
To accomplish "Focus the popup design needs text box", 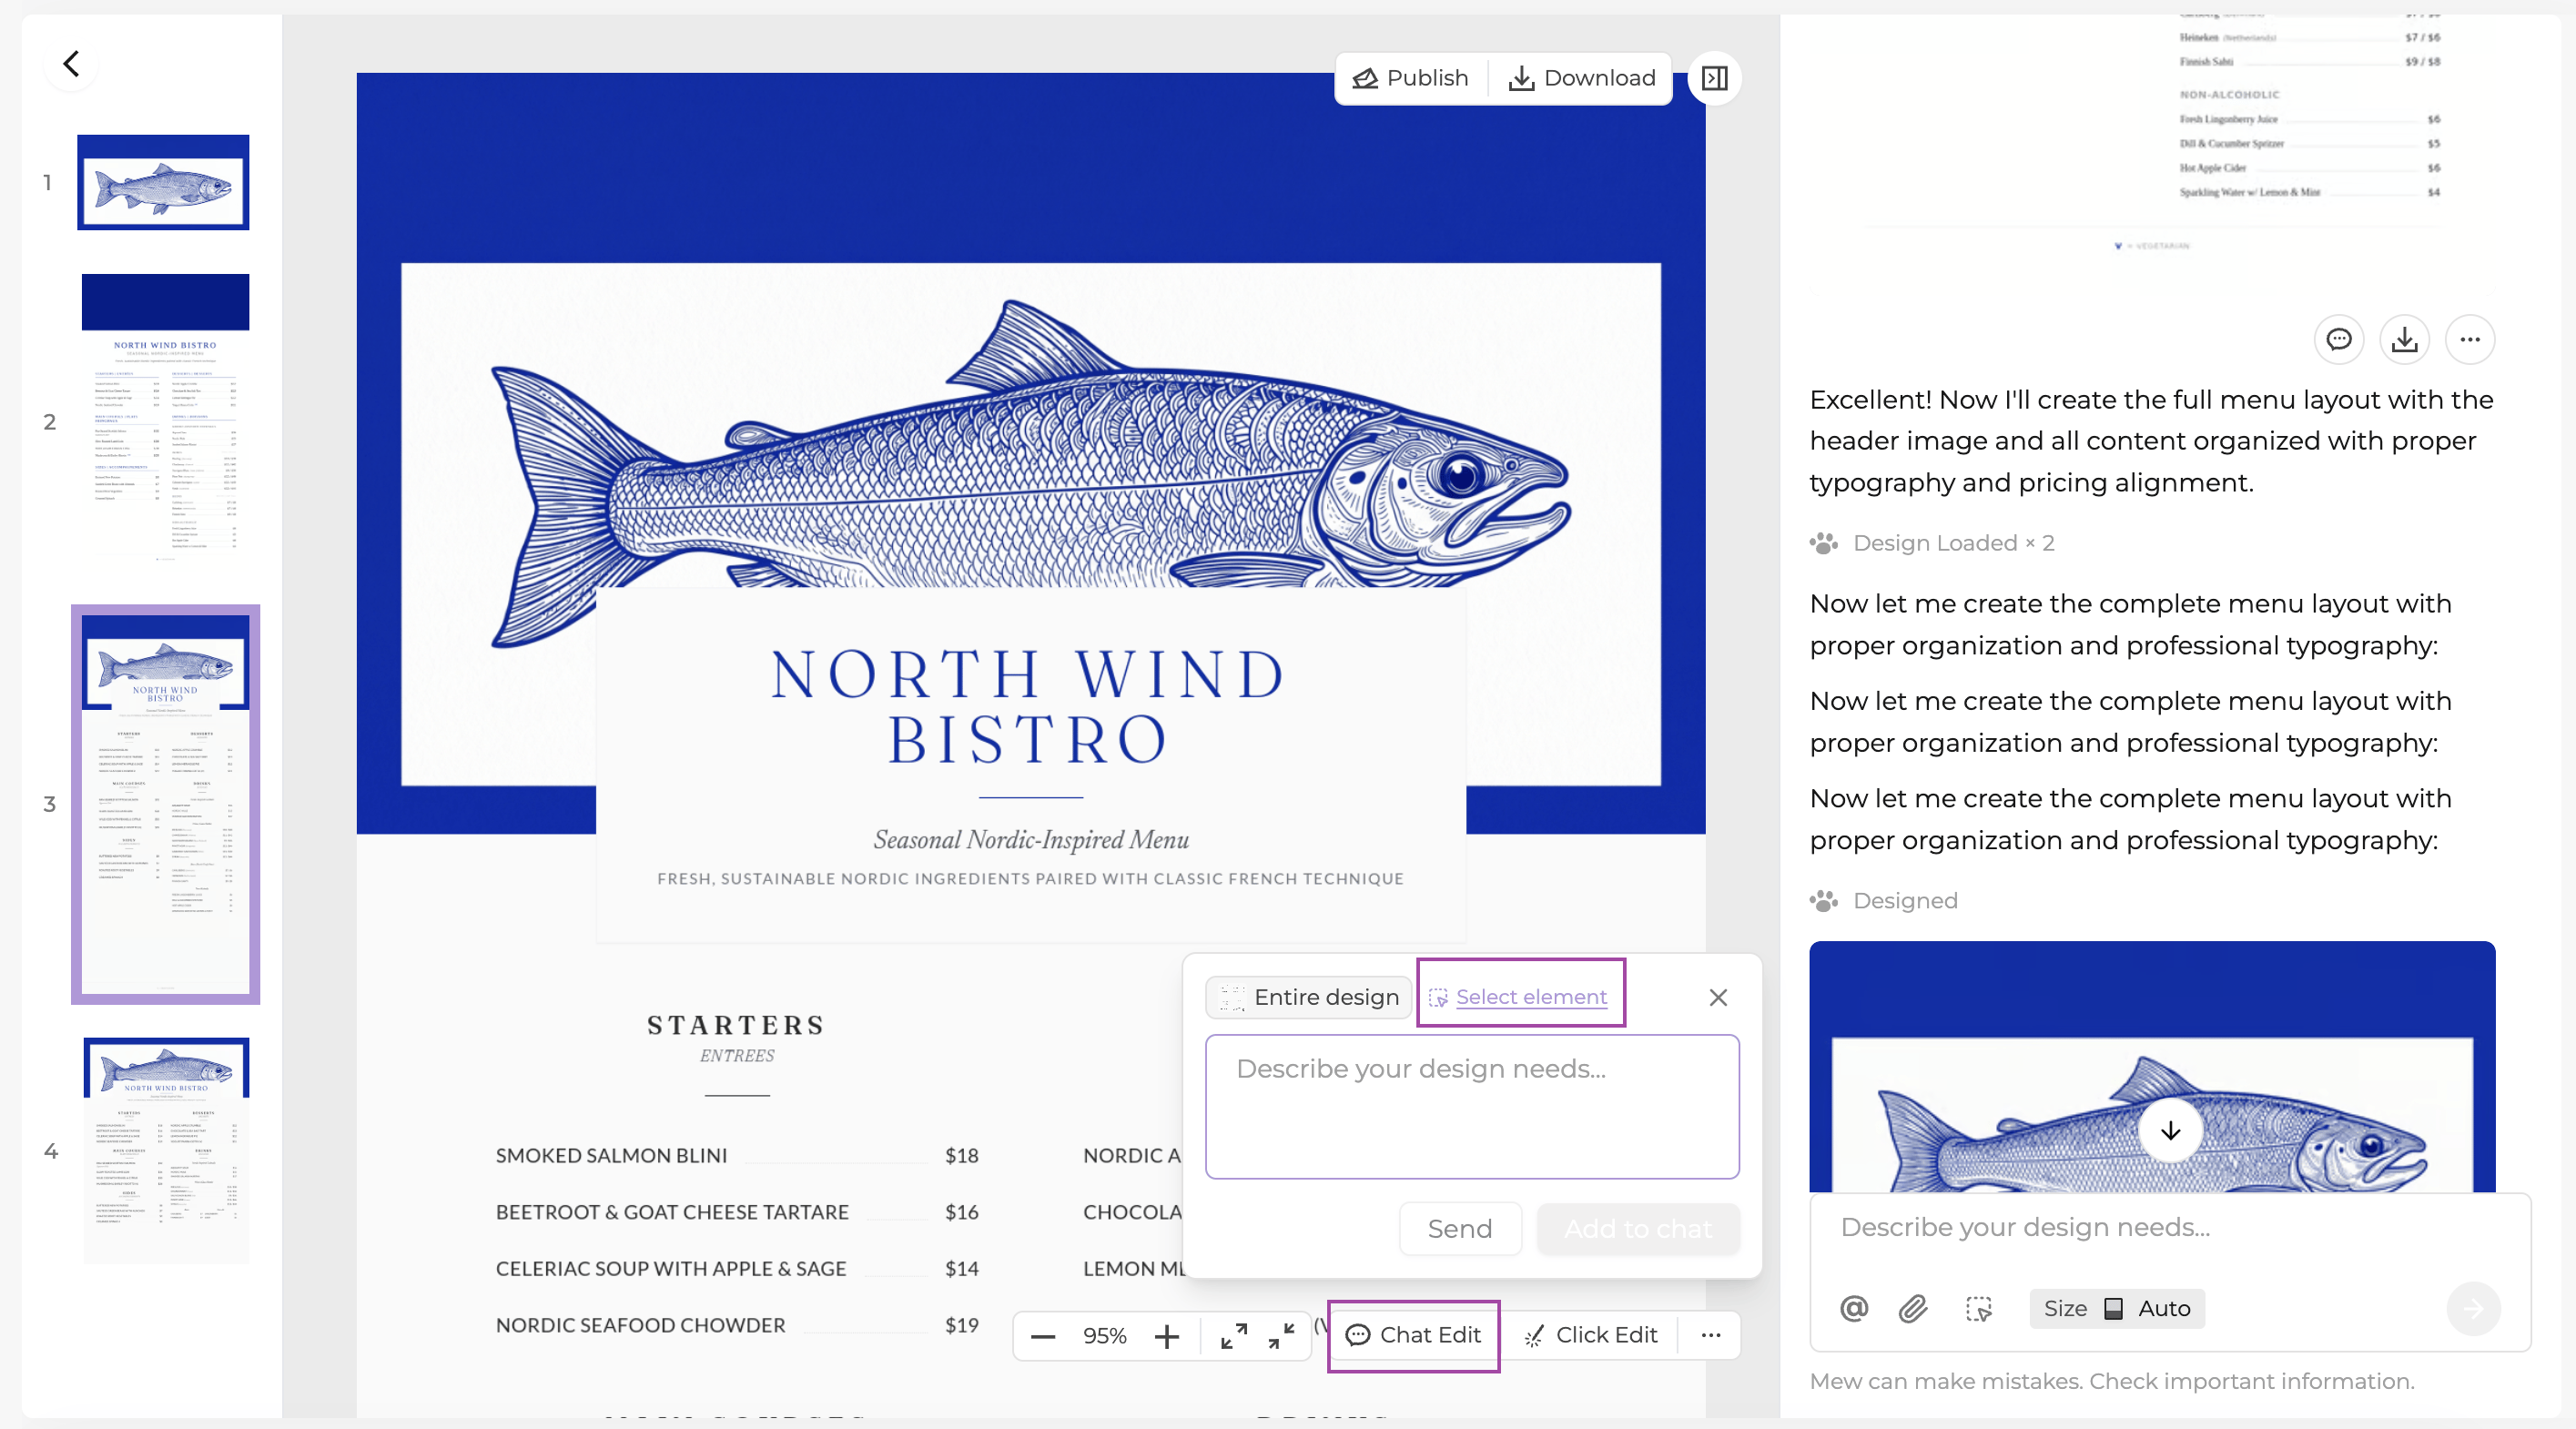I will [x=1472, y=1106].
